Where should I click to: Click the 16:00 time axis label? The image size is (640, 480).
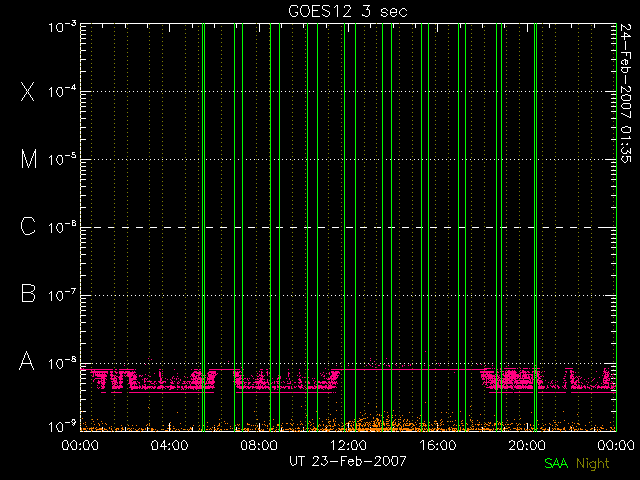point(438,445)
